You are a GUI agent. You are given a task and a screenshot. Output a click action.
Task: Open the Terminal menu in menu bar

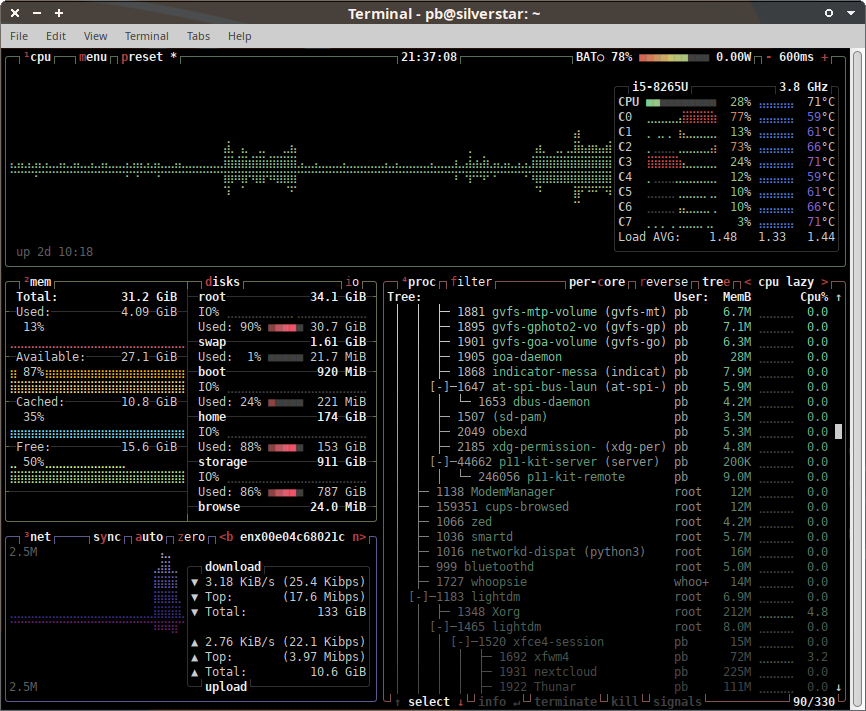[x=146, y=36]
